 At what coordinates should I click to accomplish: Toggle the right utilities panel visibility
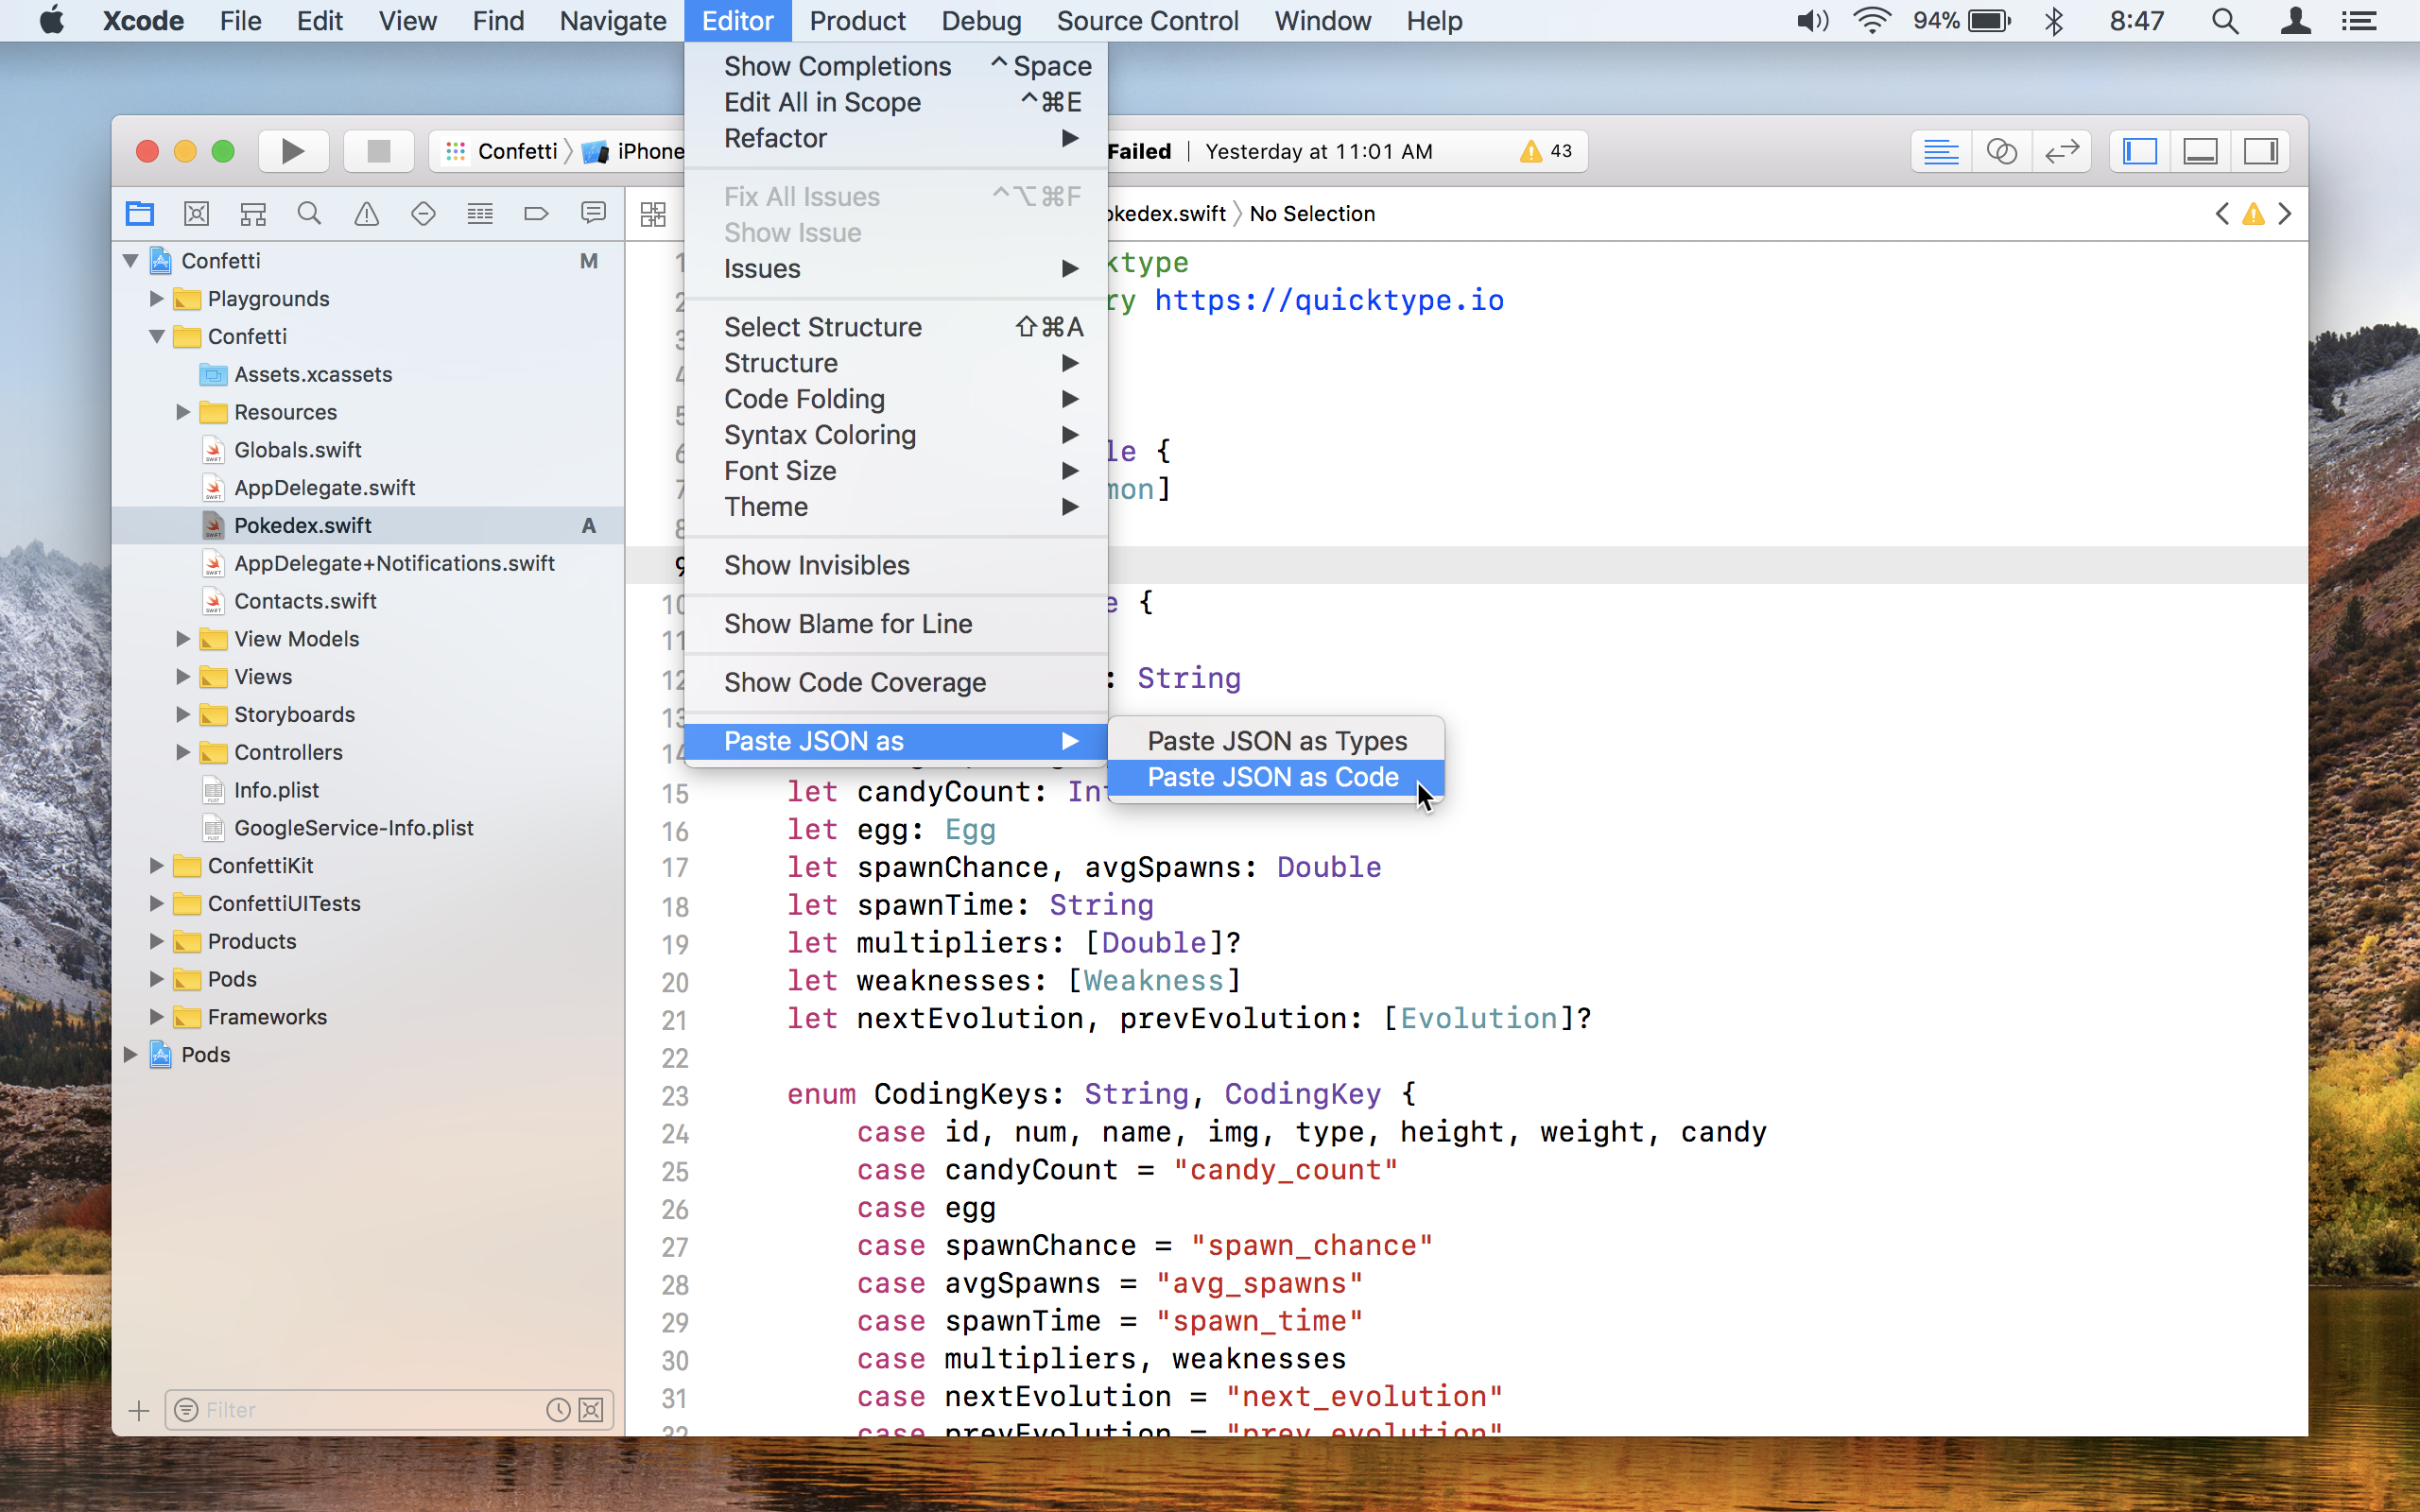click(x=2261, y=150)
